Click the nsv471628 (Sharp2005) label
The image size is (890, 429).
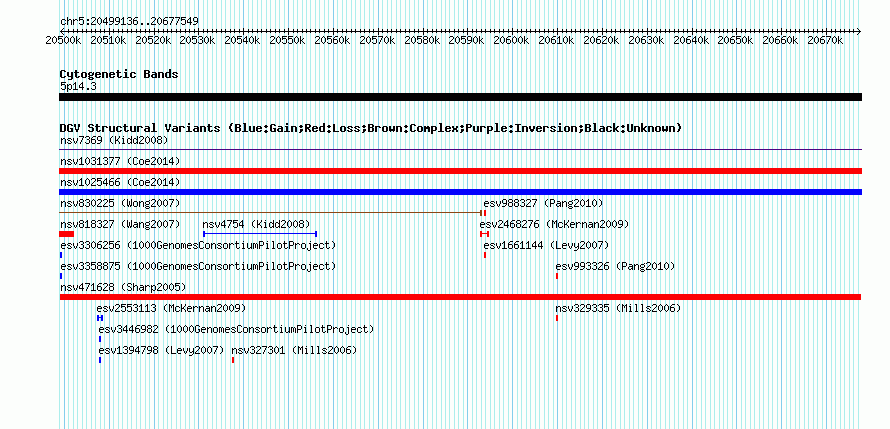coord(123,287)
